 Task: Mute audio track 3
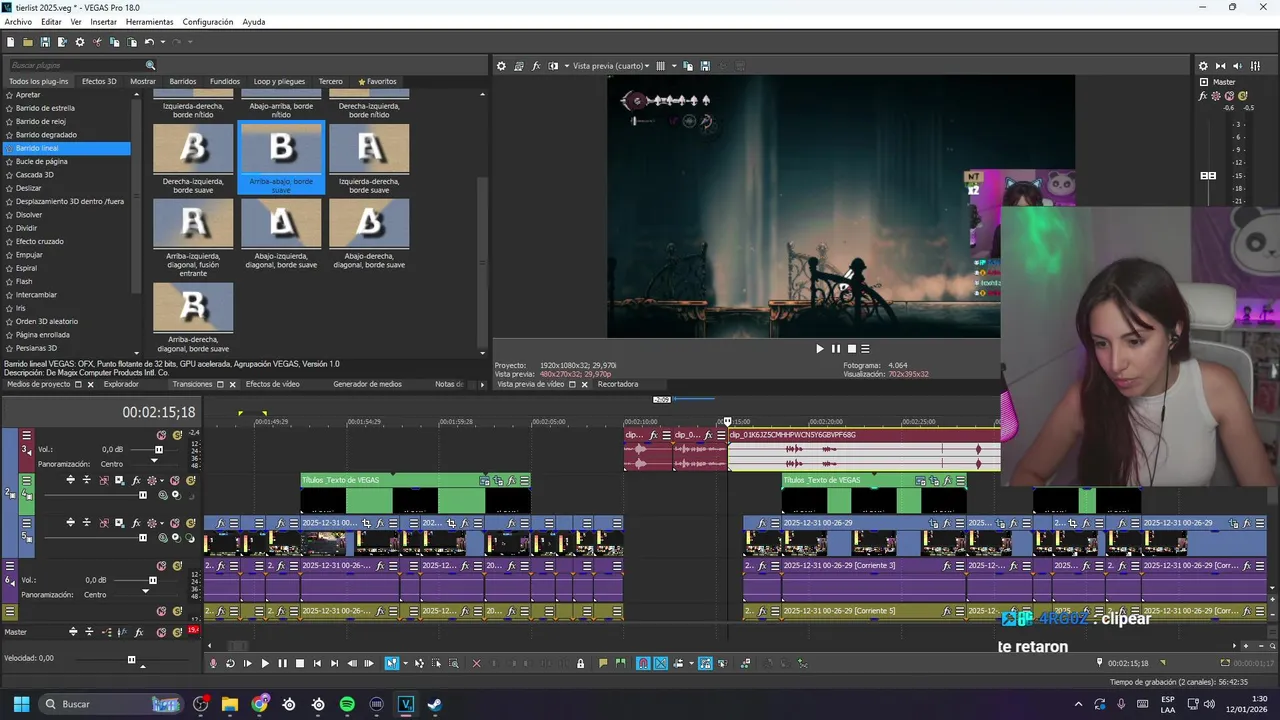tap(161, 435)
